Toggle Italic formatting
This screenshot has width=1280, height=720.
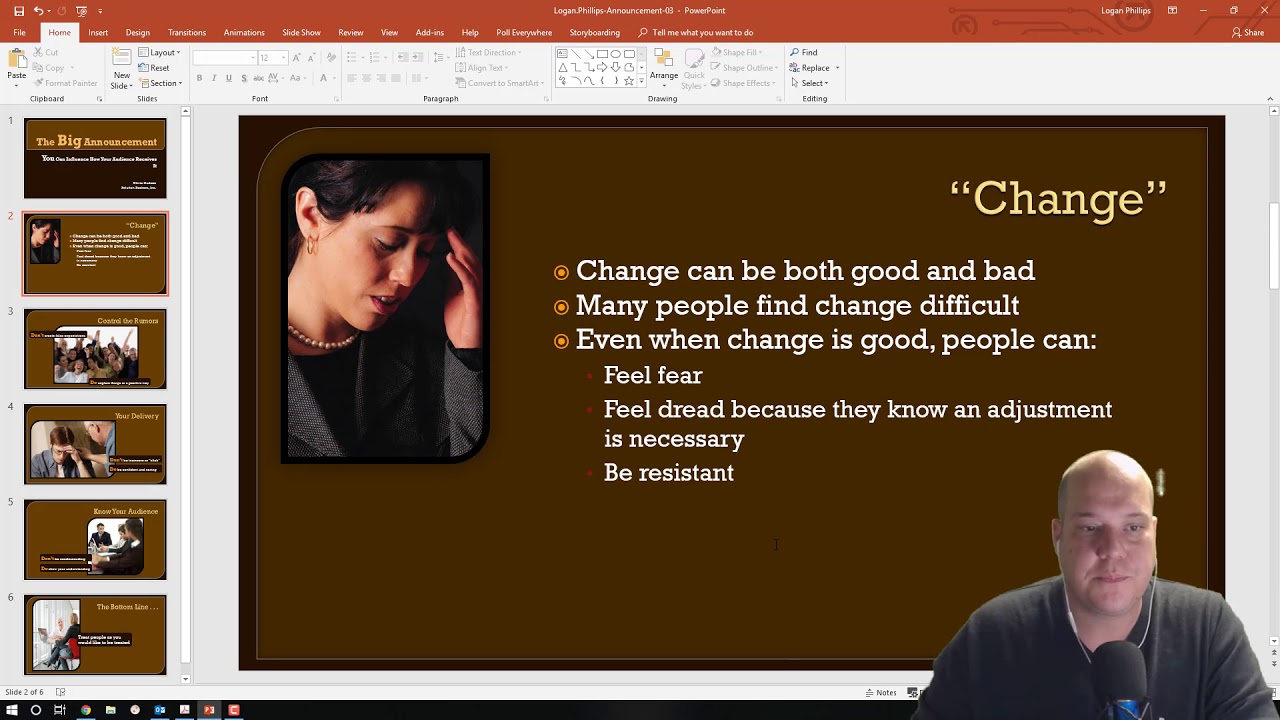214,78
